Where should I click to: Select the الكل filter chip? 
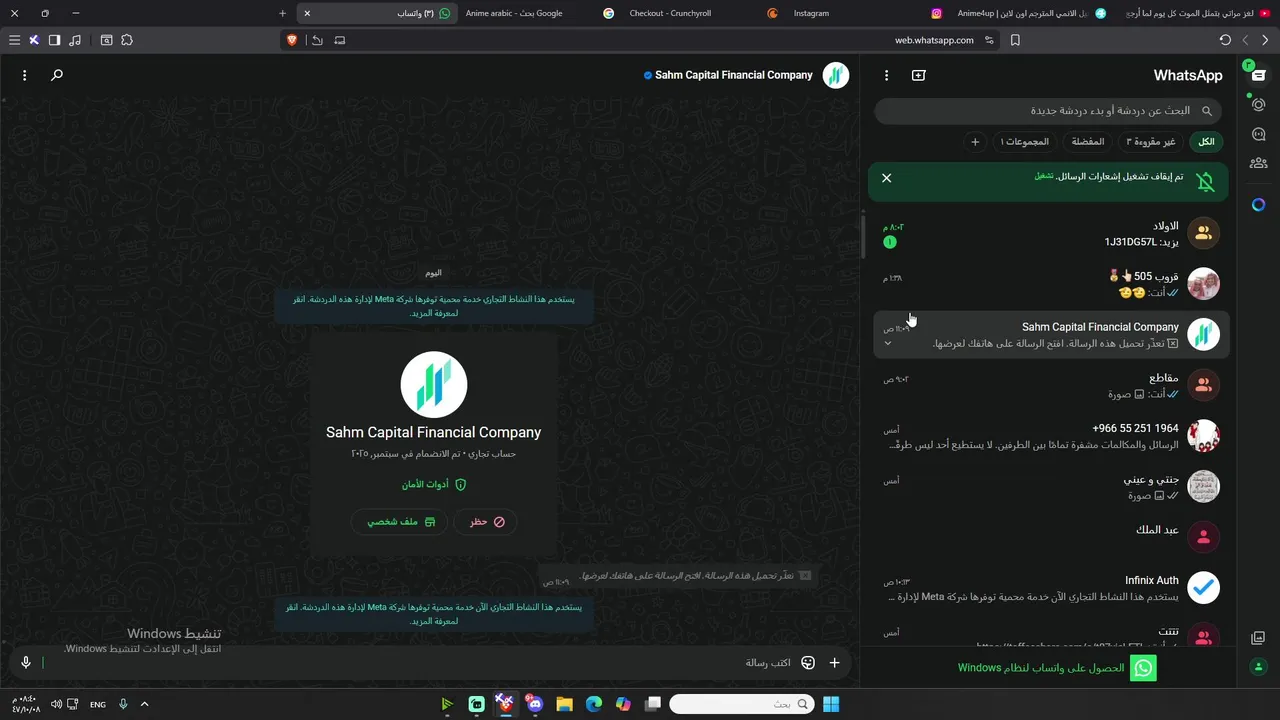(1207, 142)
